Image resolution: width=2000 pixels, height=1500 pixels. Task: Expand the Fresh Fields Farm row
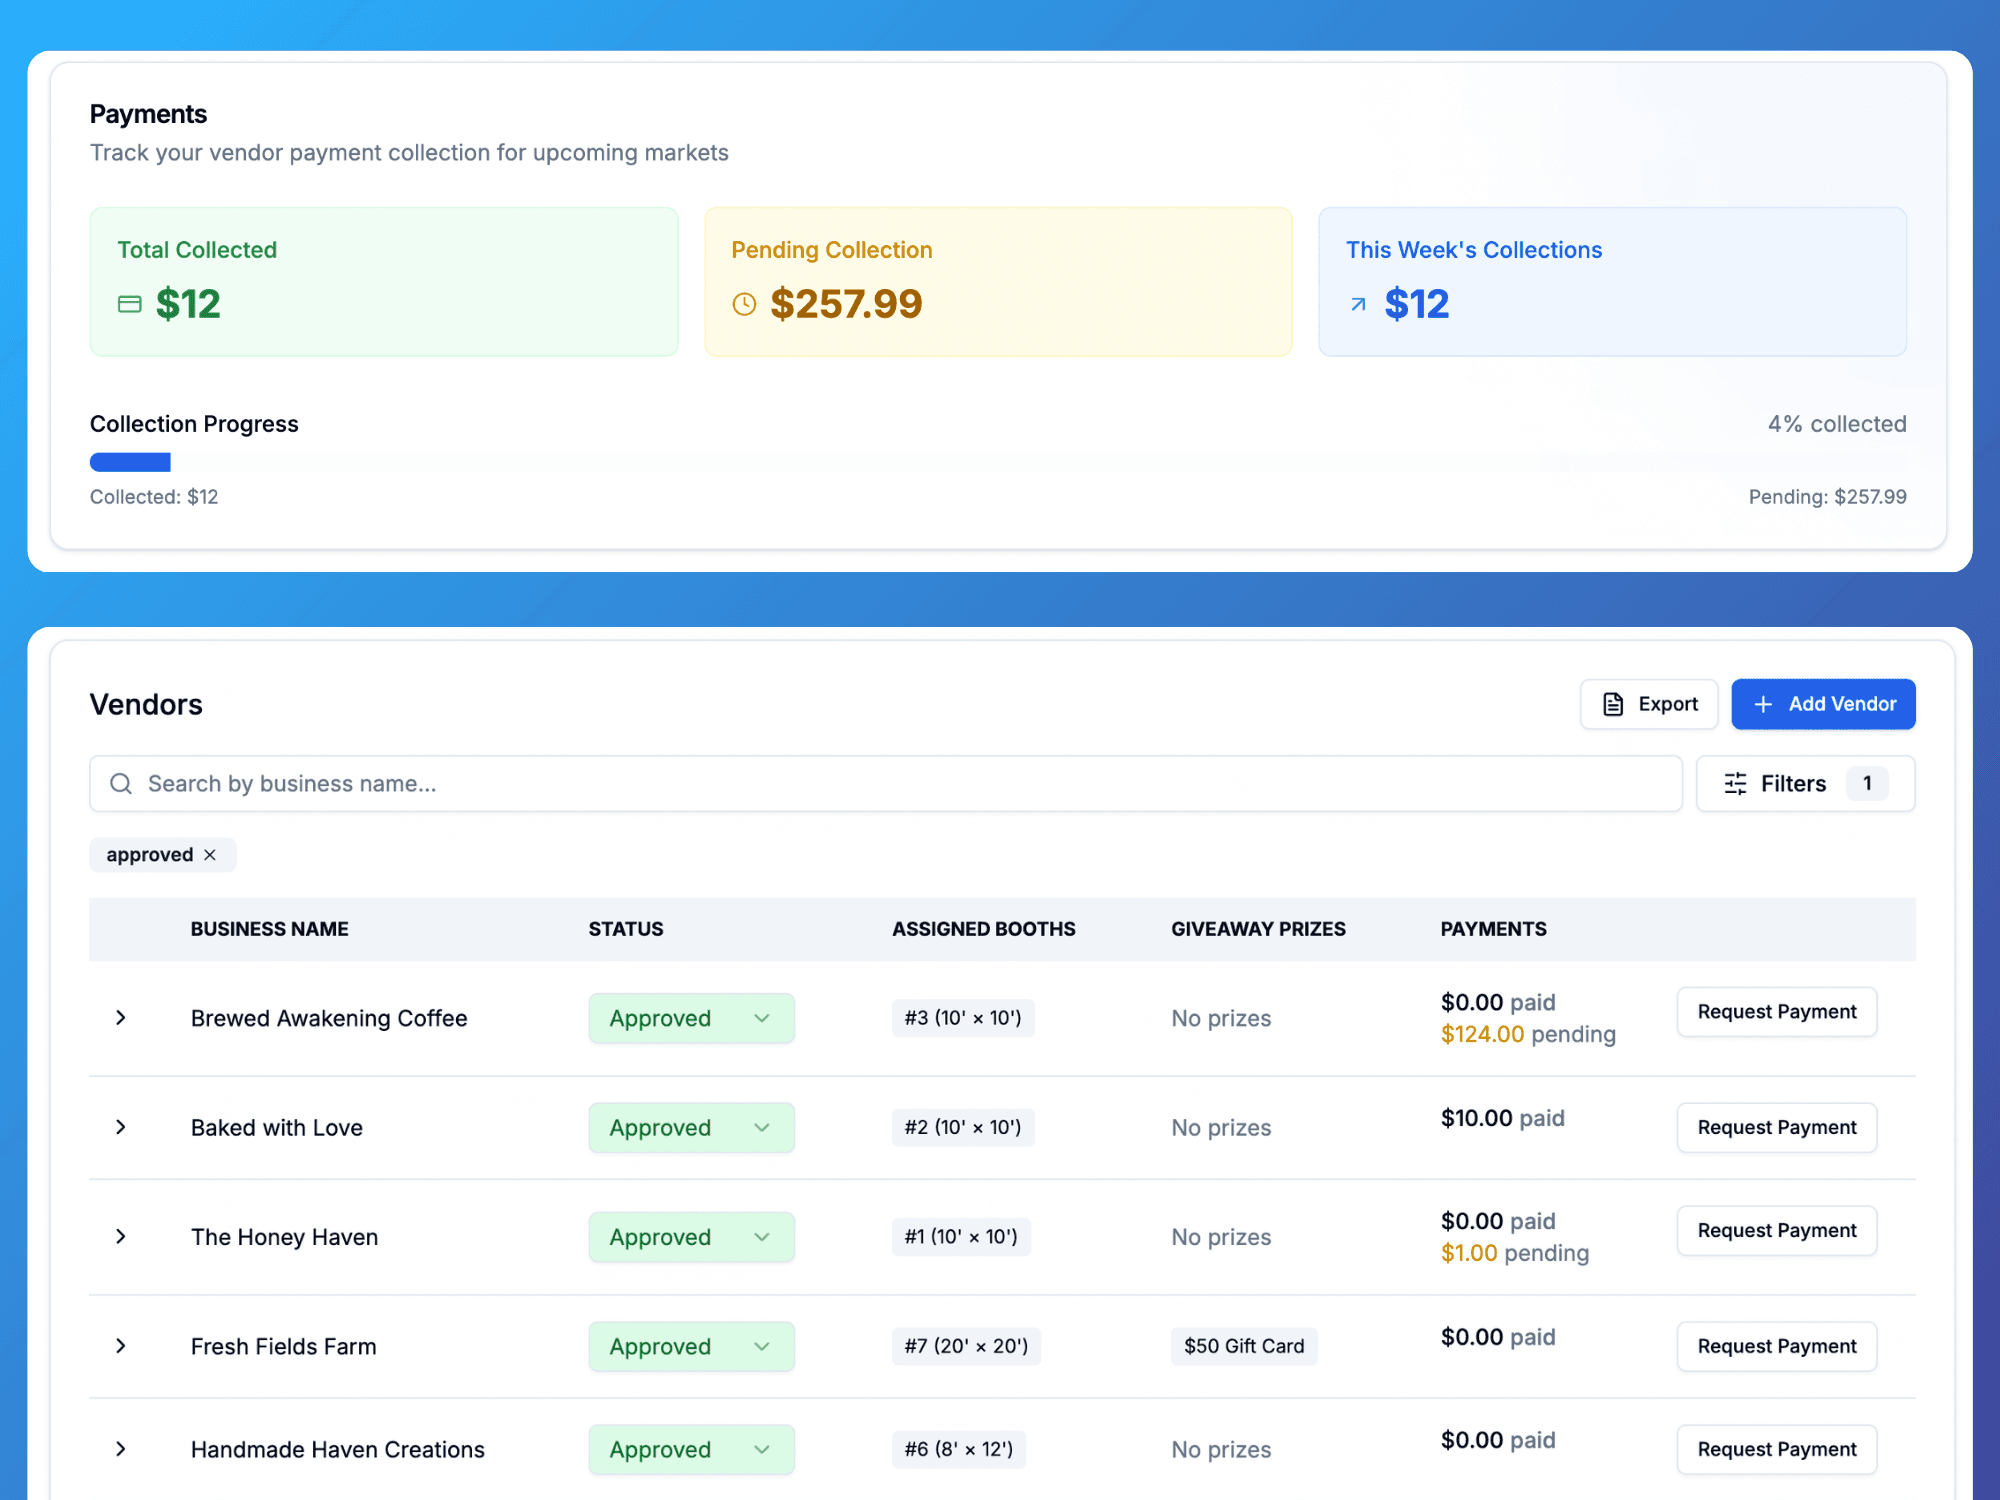click(x=121, y=1346)
